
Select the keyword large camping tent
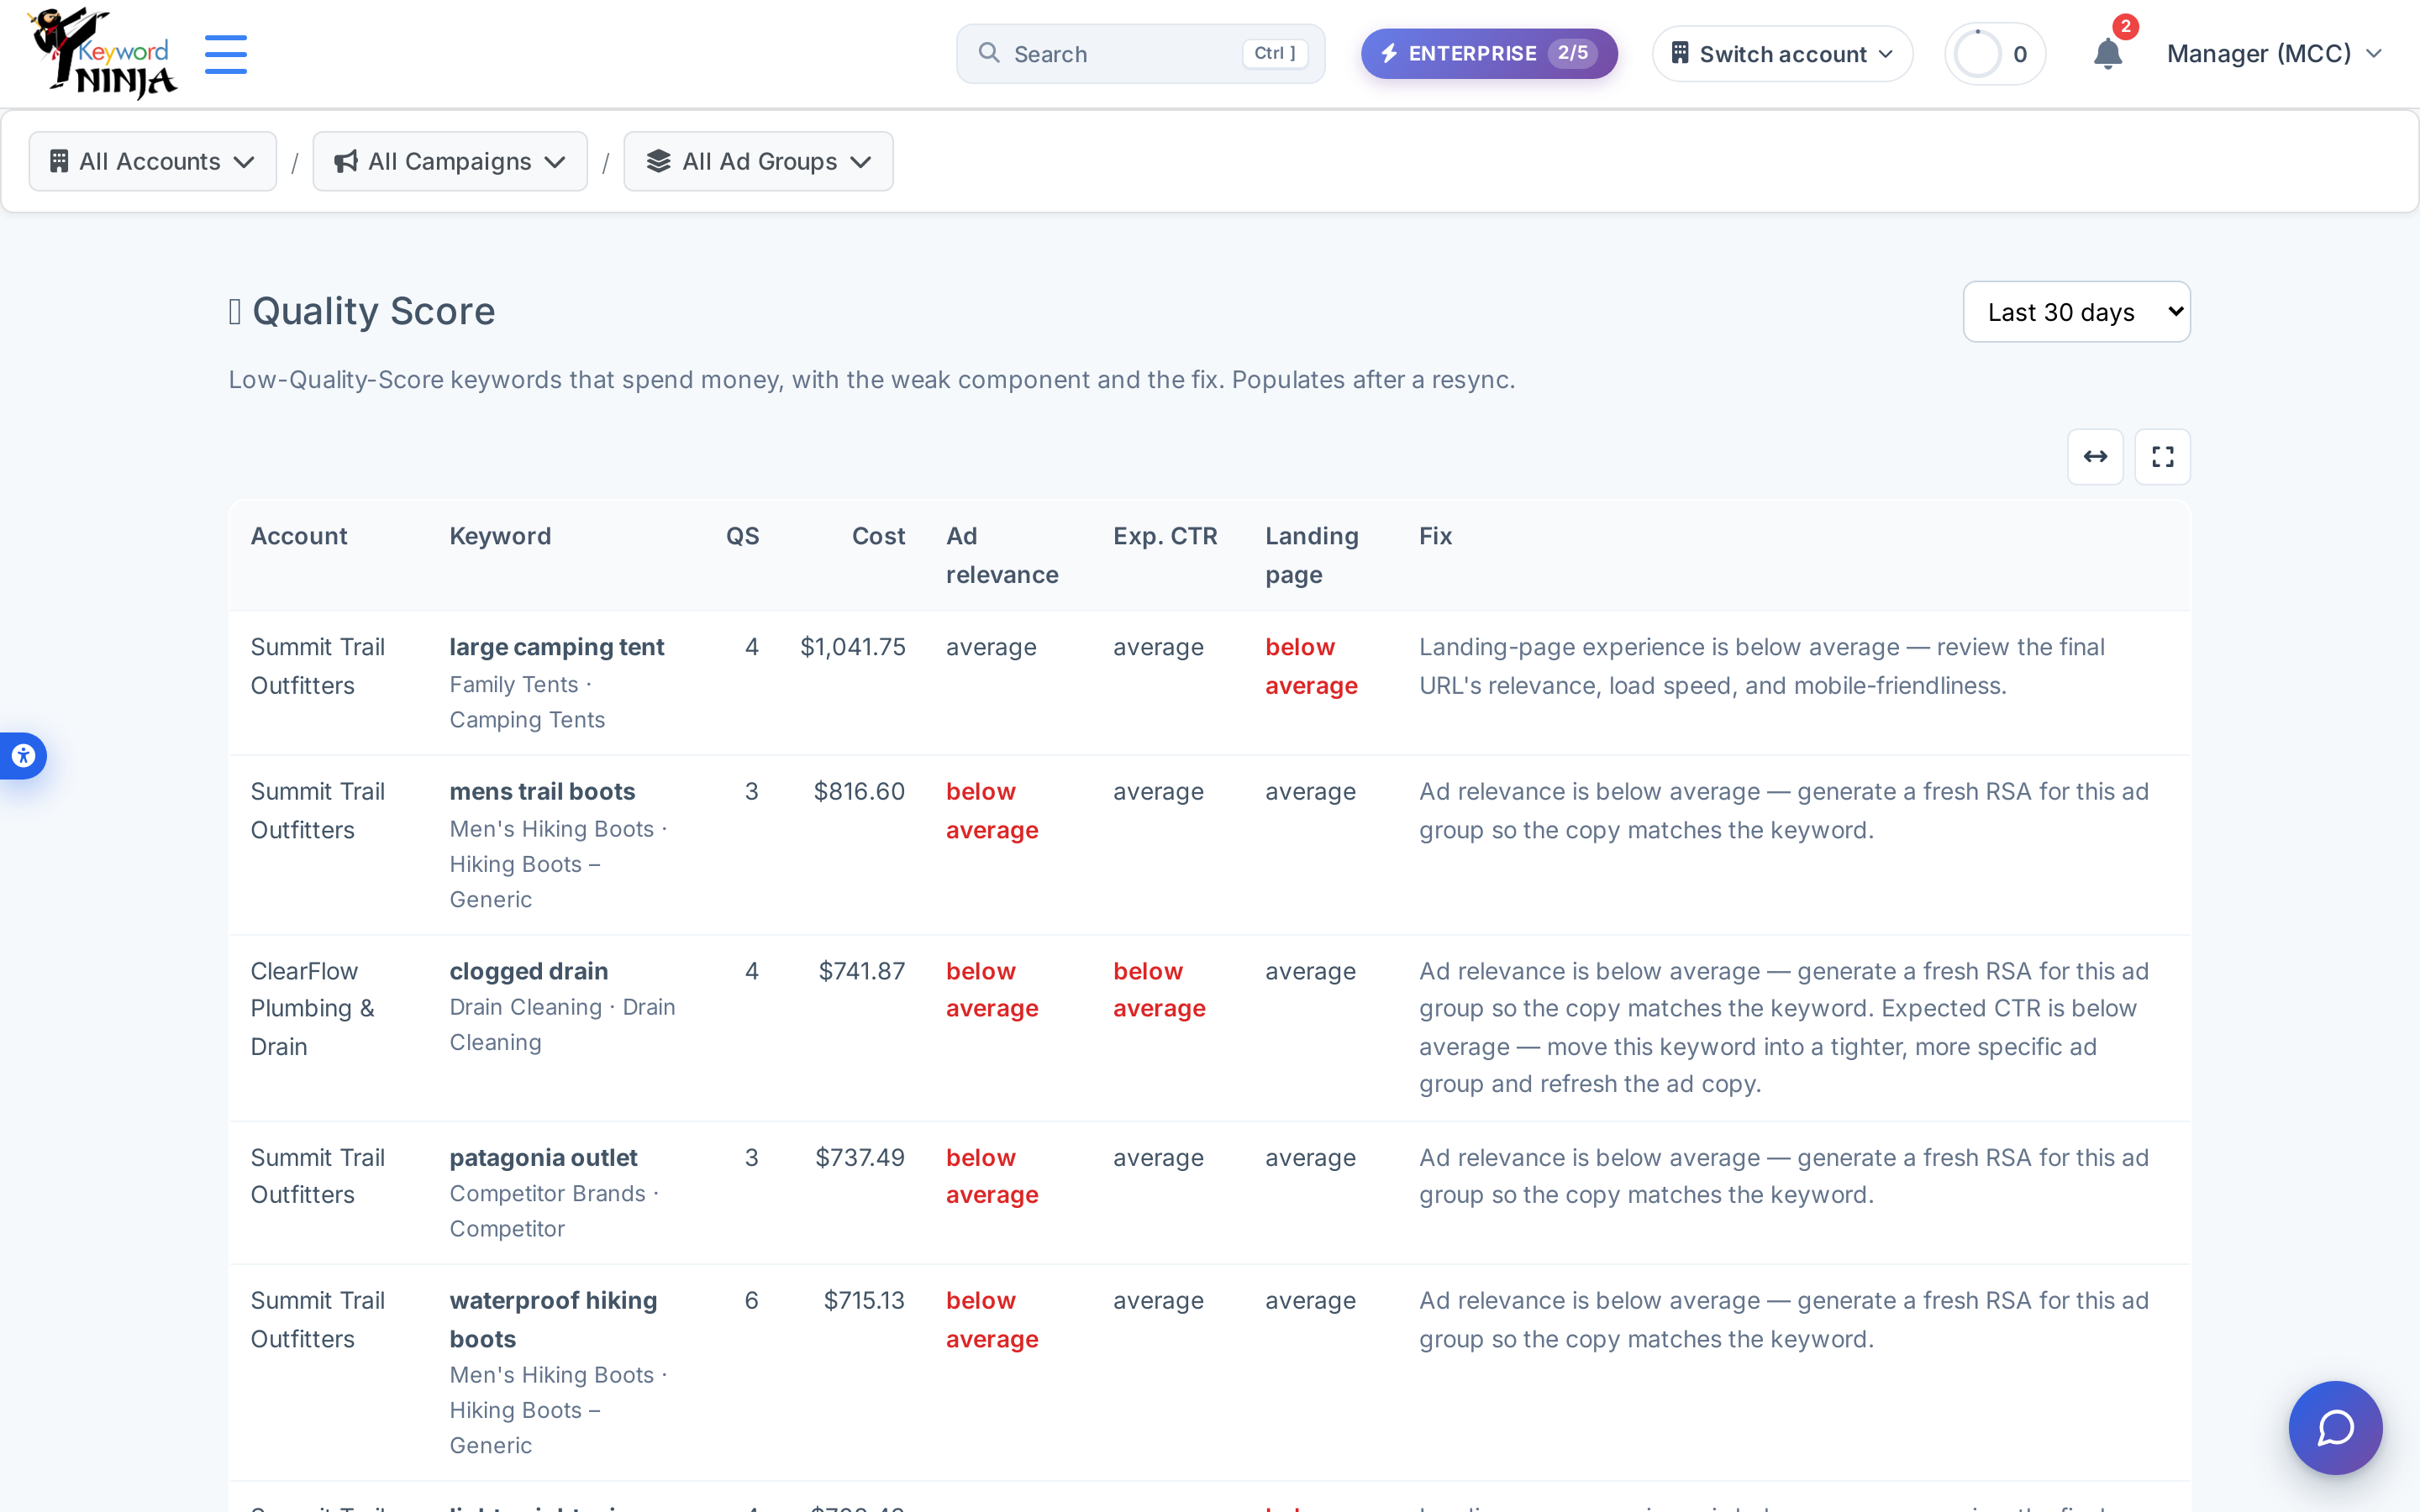(556, 647)
